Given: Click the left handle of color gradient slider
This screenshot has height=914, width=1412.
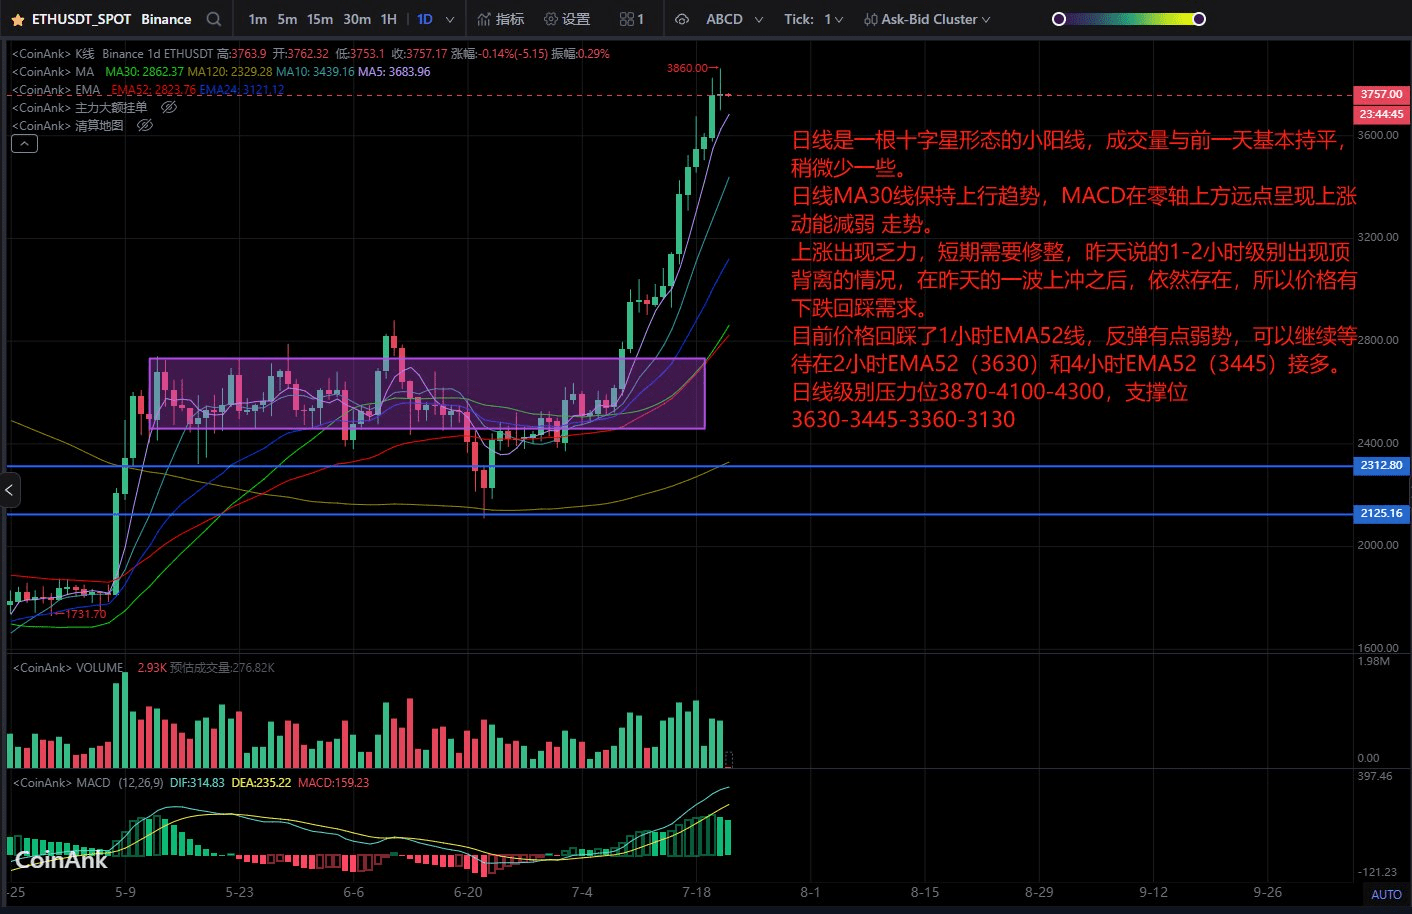Looking at the screenshot, I should tap(1059, 19).
